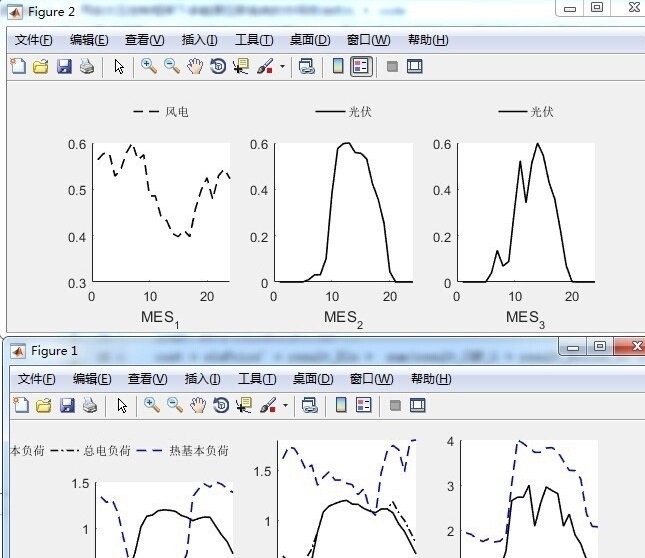Select Edit Plot arrow tool in Figure 1
This screenshot has width=645, height=558.
[122, 405]
